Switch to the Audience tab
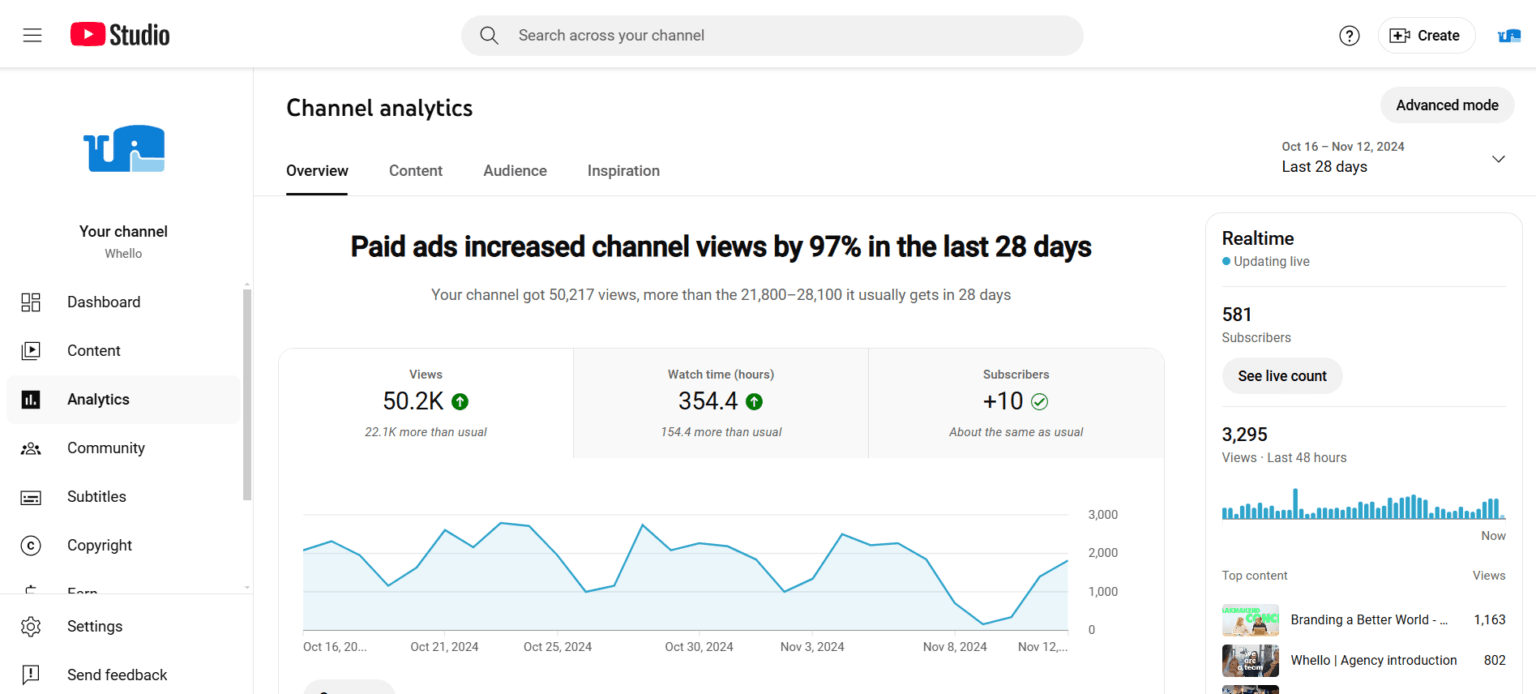 [515, 171]
